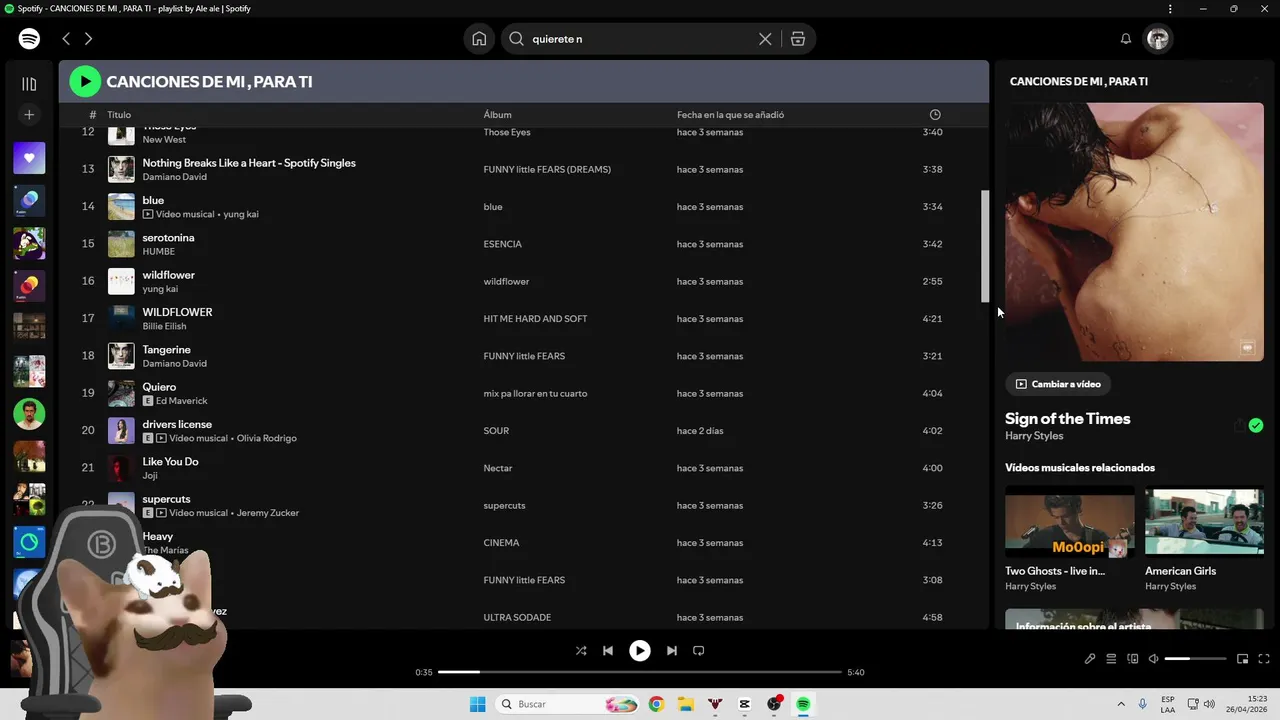Viewport: 1280px width, 720px height.
Task: Open the artist link HUMBE
Action: (x=159, y=252)
